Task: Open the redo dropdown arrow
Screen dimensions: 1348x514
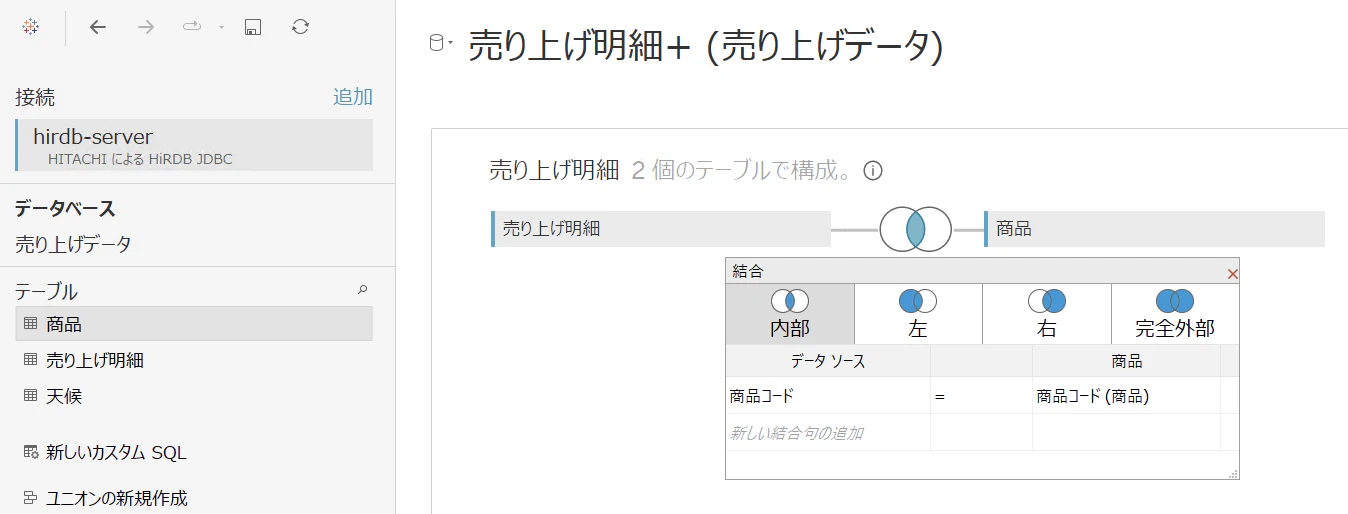Action: coord(220,27)
